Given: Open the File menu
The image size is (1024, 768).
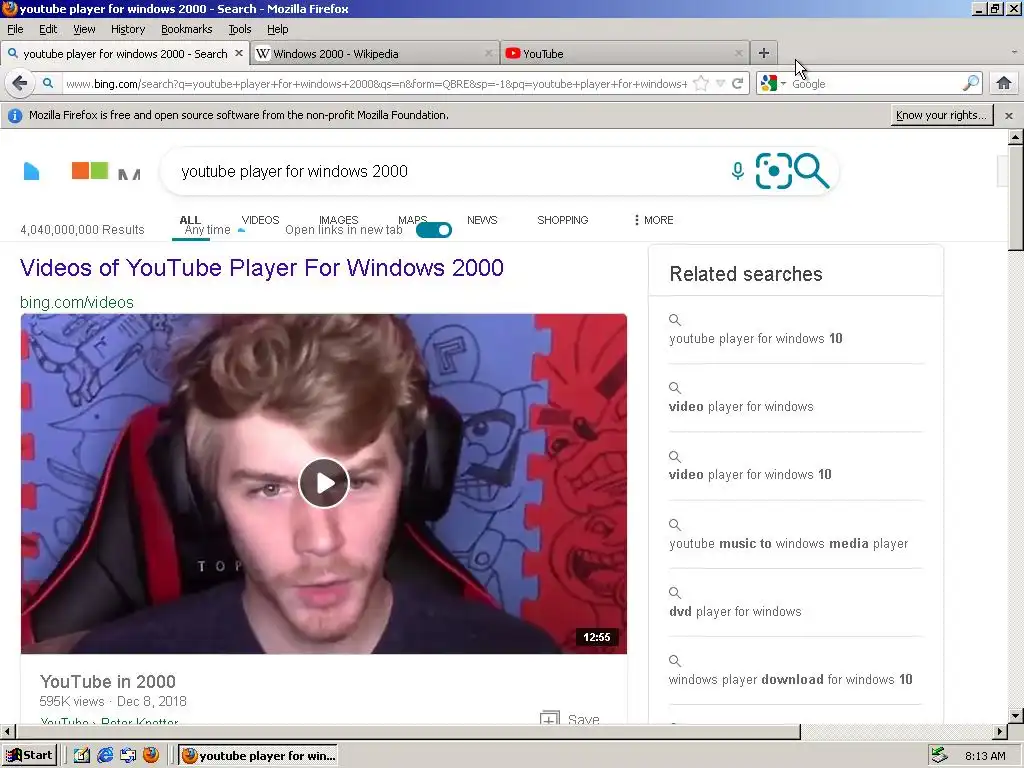Looking at the screenshot, I should [15, 29].
